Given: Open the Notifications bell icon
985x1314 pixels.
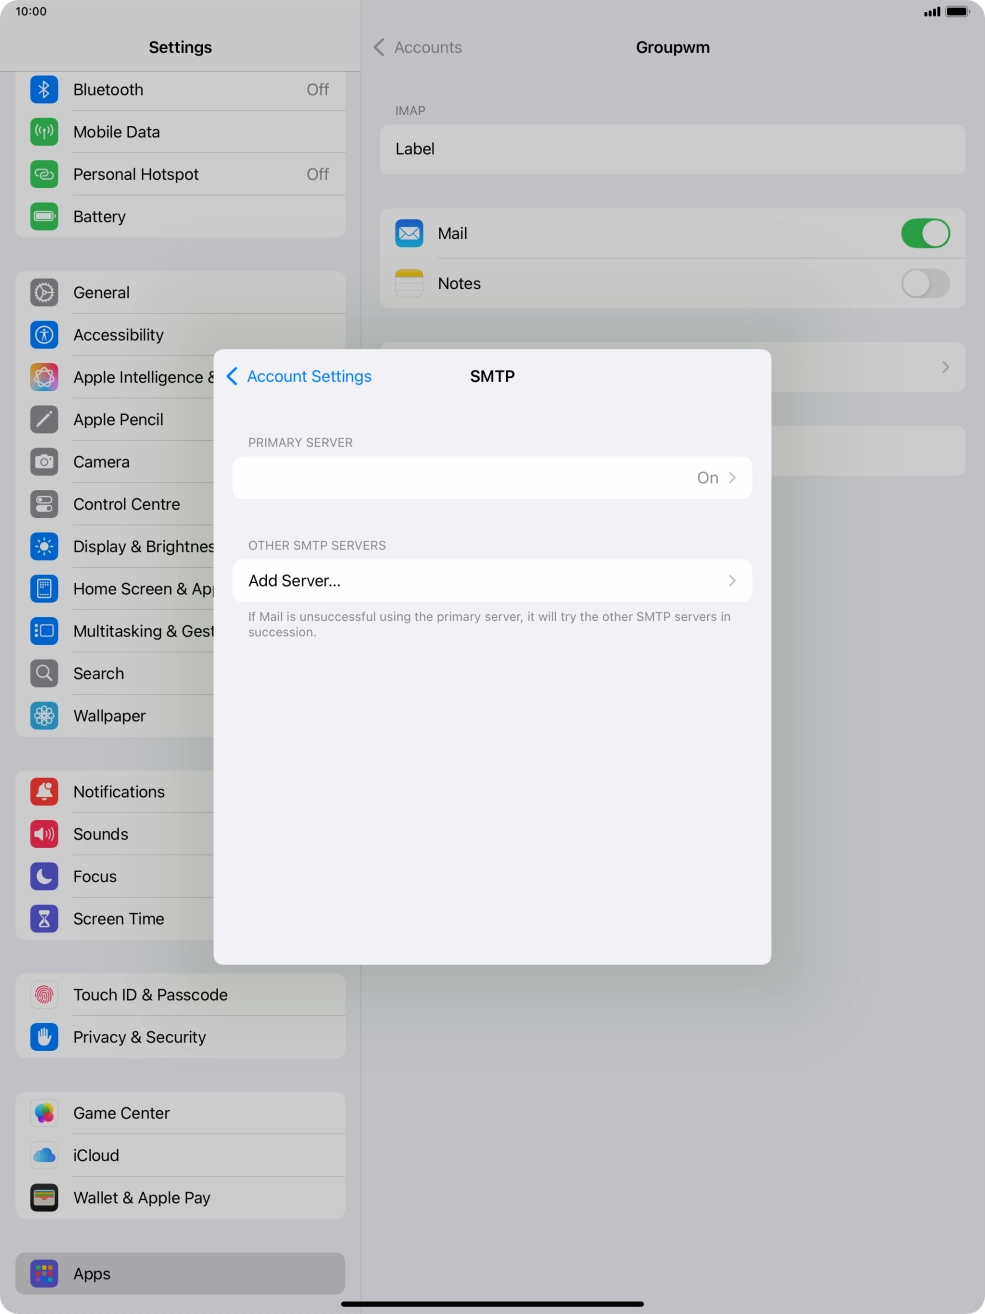Looking at the screenshot, I should pos(44,792).
